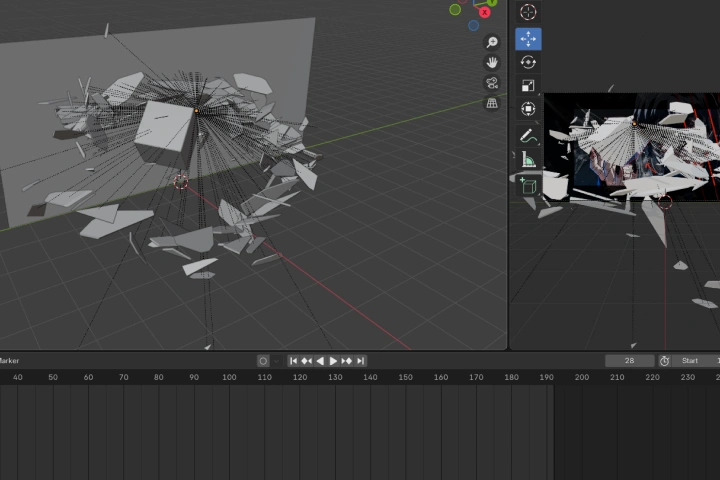Click the zoom magnifier viewport button
Screen dimensions: 720x480
coord(492,42)
